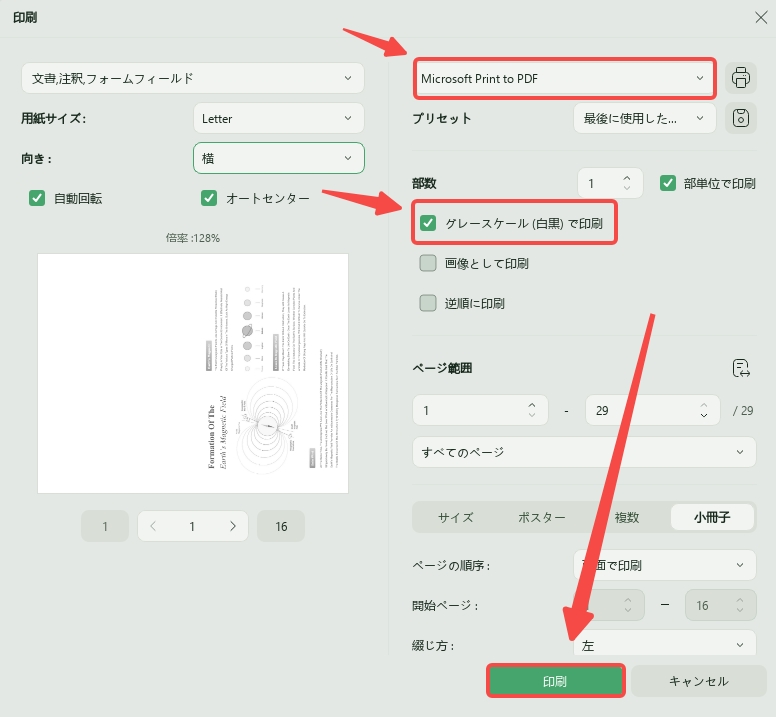Click the print preview thumbnail
The width and height of the screenshot is (776, 717).
(193, 373)
